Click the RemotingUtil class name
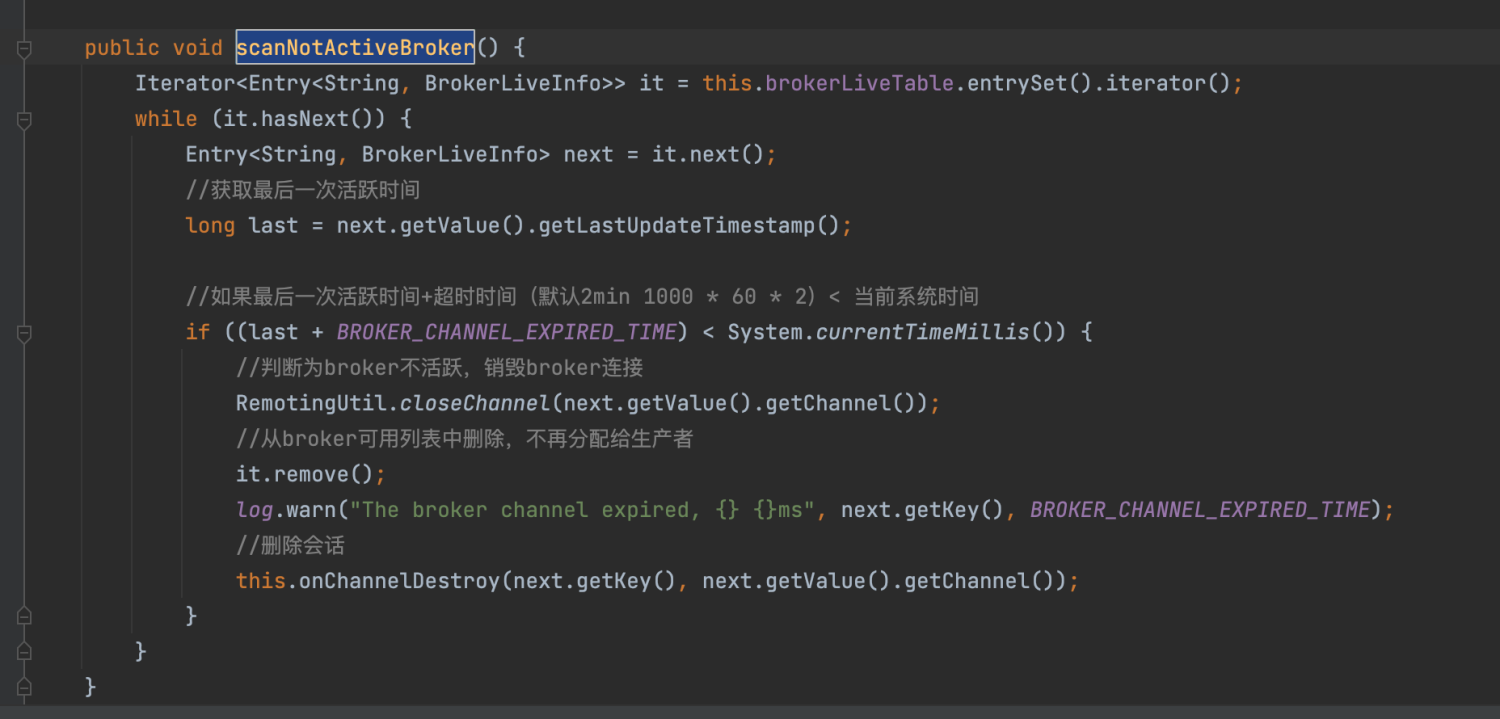The height and width of the screenshot is (719, 1500). click(x=311, y=403)
